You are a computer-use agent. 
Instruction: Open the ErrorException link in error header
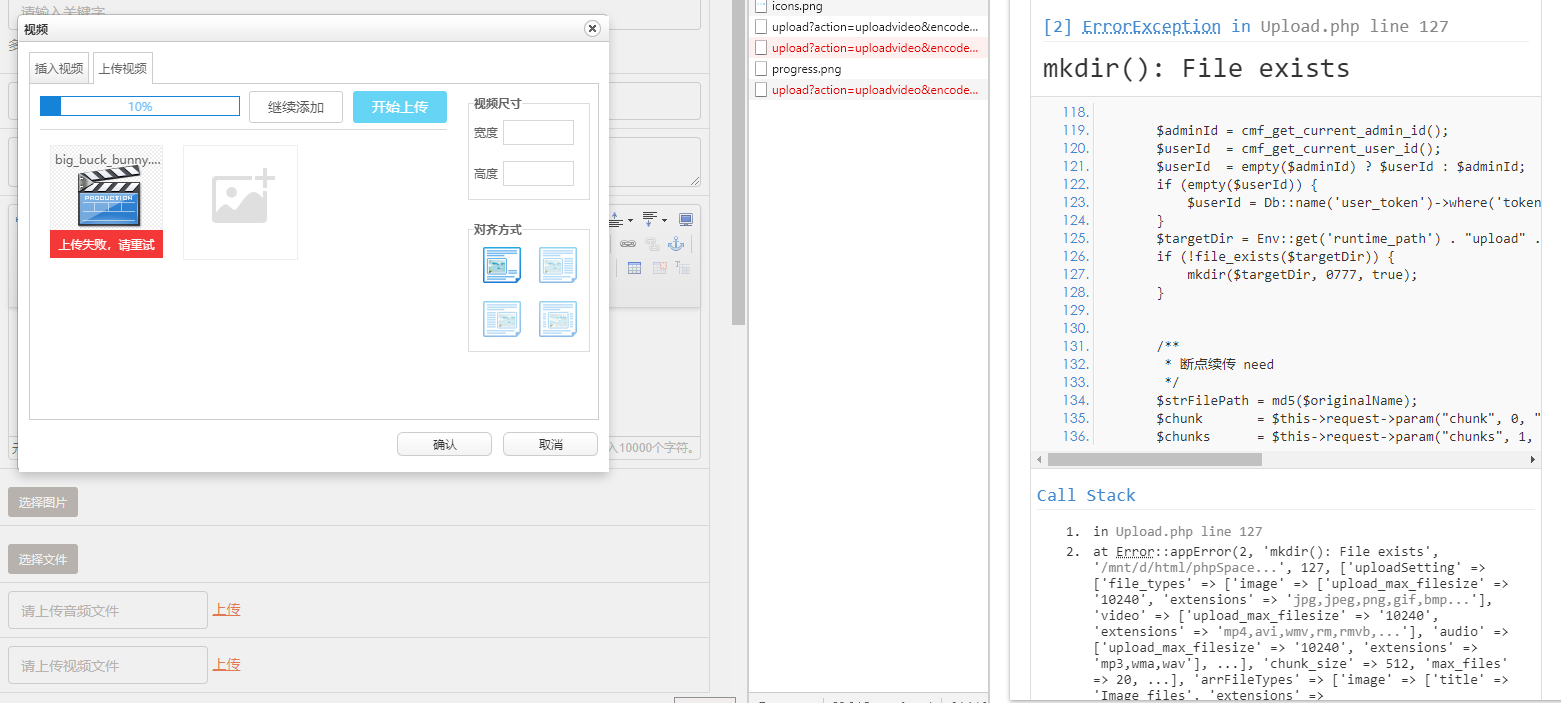[x=1151, y=27]
